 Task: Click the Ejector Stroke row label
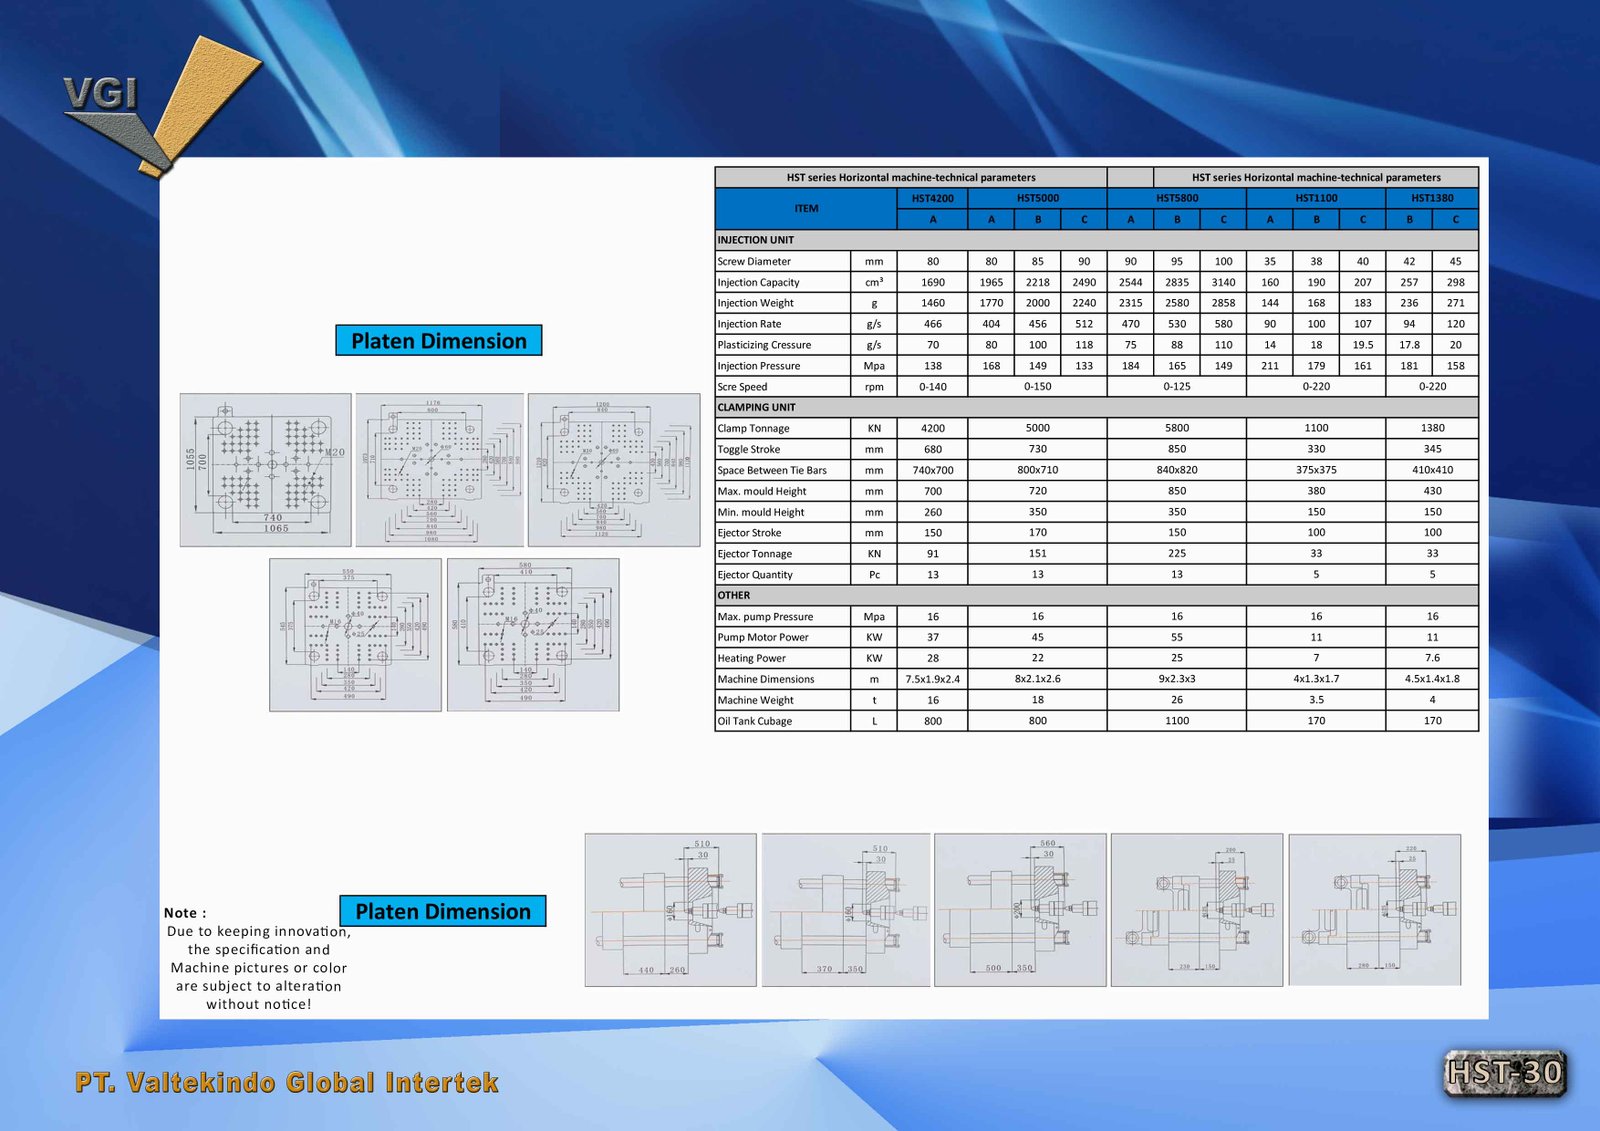click(x=749, y=533)
